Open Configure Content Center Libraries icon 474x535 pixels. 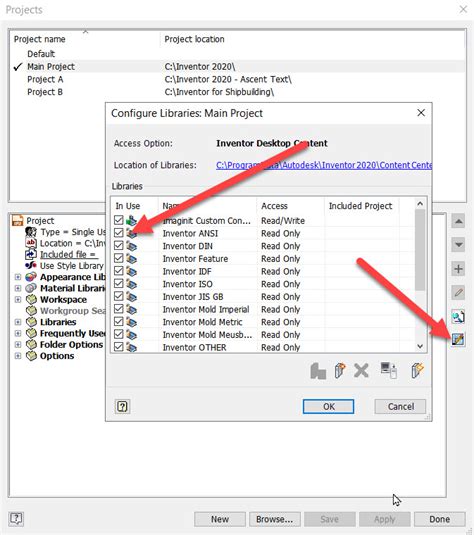(x=458, y=339)
